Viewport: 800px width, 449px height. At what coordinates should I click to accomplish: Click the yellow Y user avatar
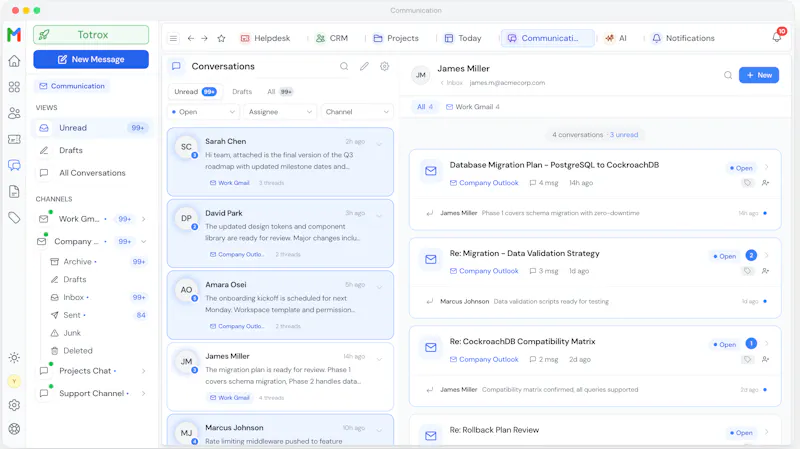[x=14, y=381]
